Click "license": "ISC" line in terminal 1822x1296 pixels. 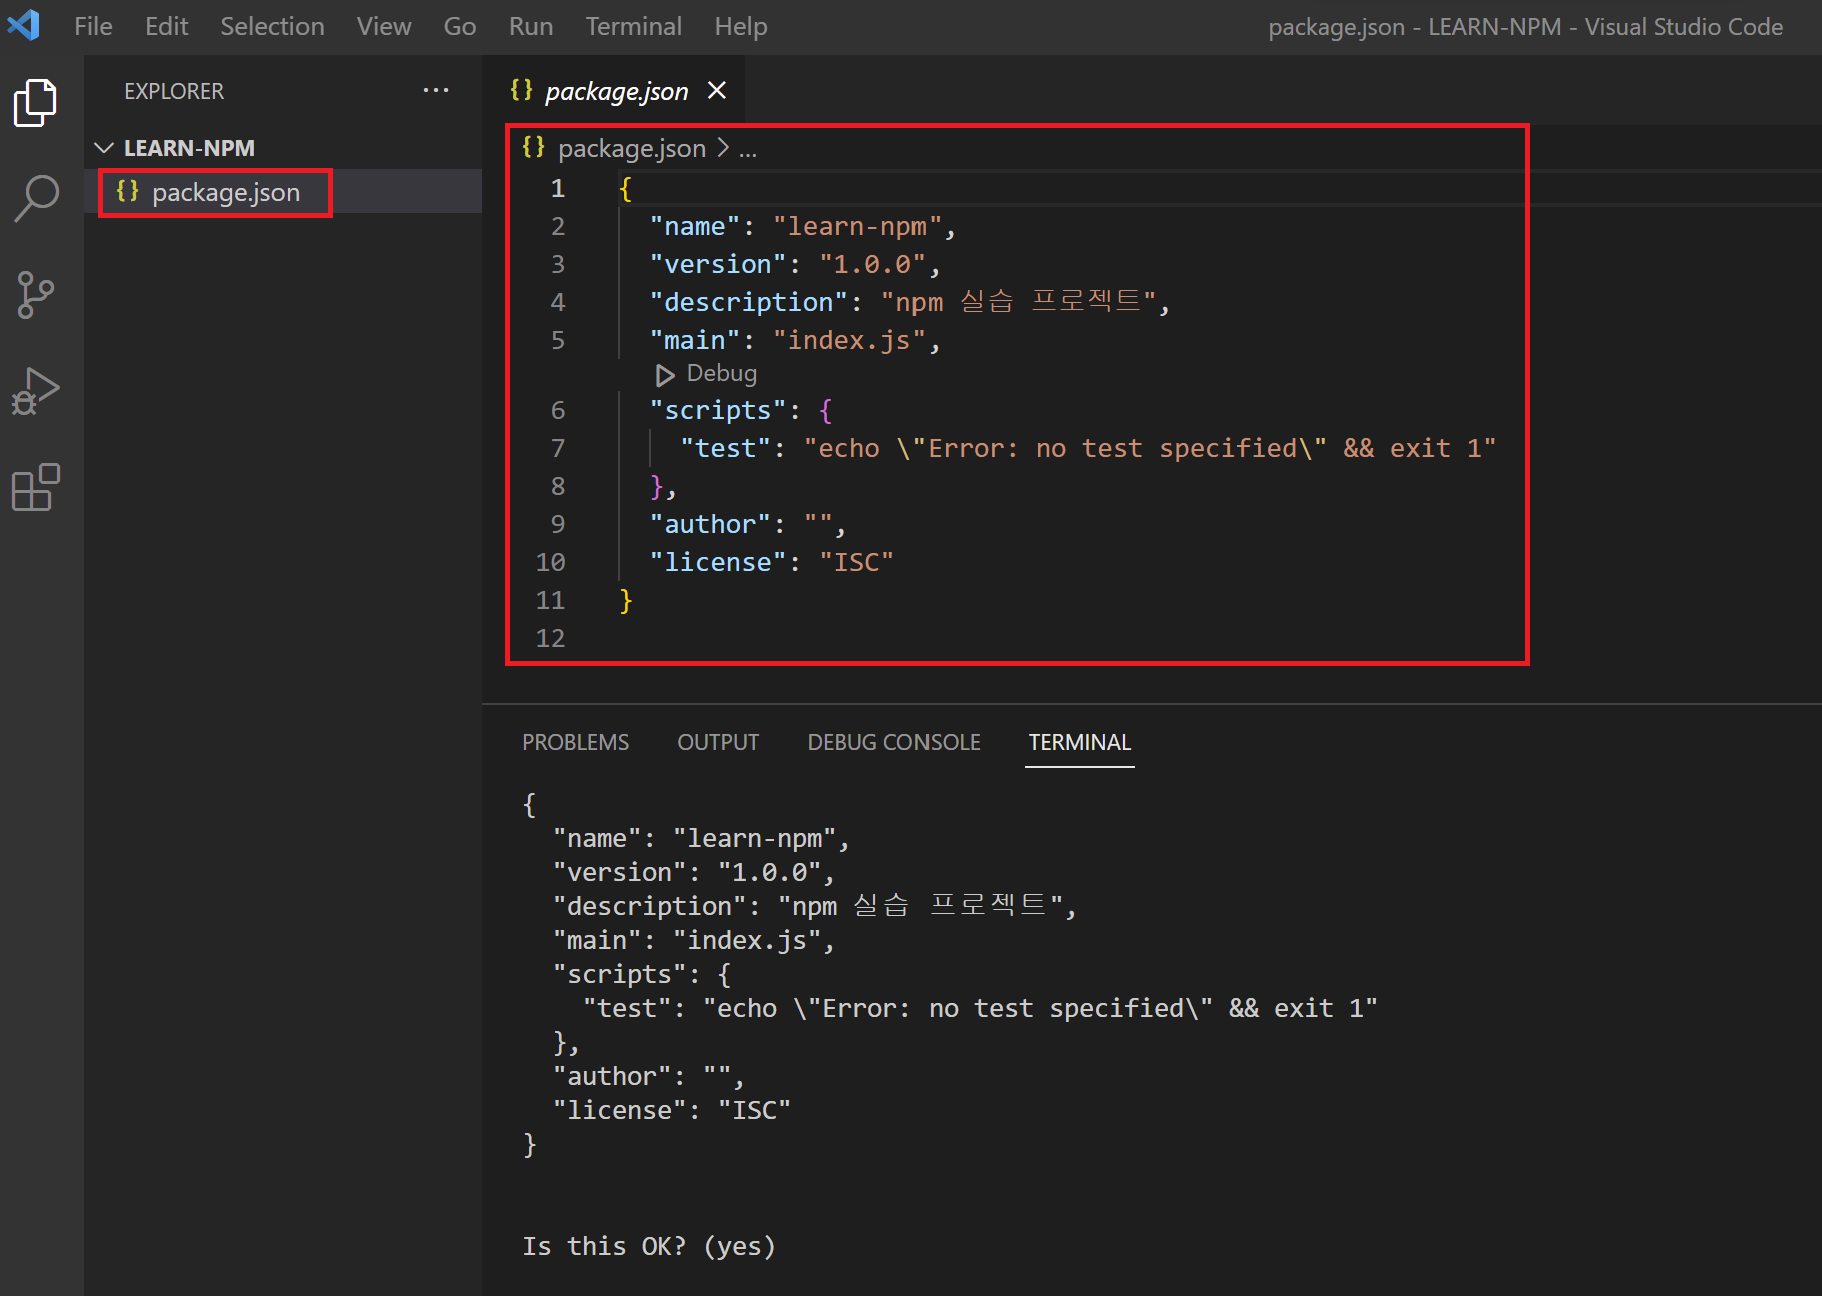[x=671, y=1110]
